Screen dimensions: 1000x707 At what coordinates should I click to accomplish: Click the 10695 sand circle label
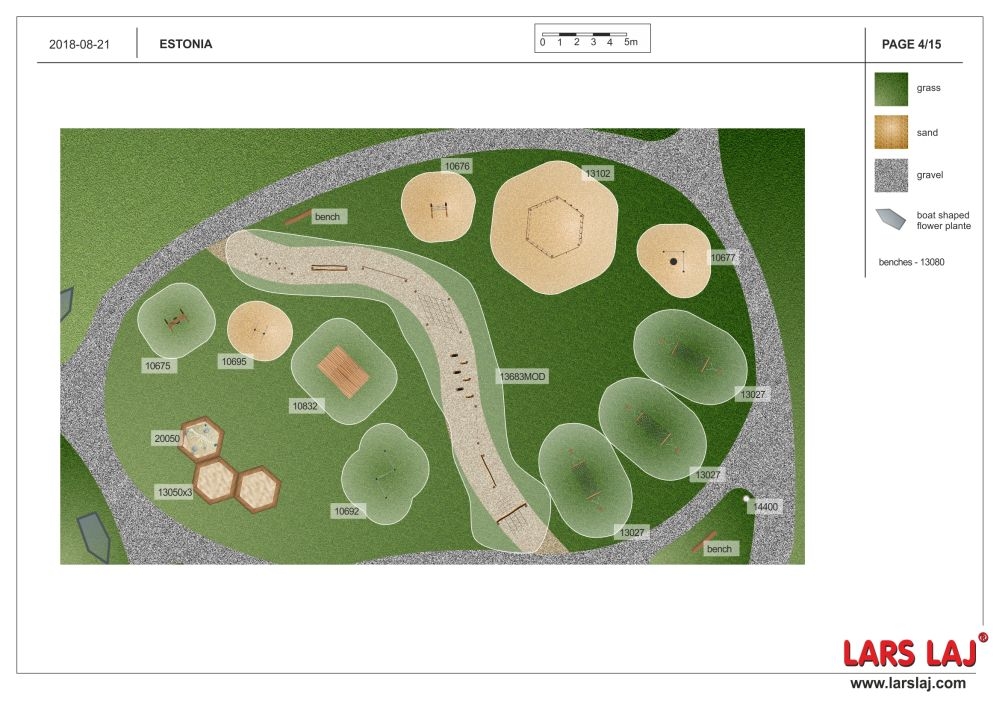coord(235,361)
